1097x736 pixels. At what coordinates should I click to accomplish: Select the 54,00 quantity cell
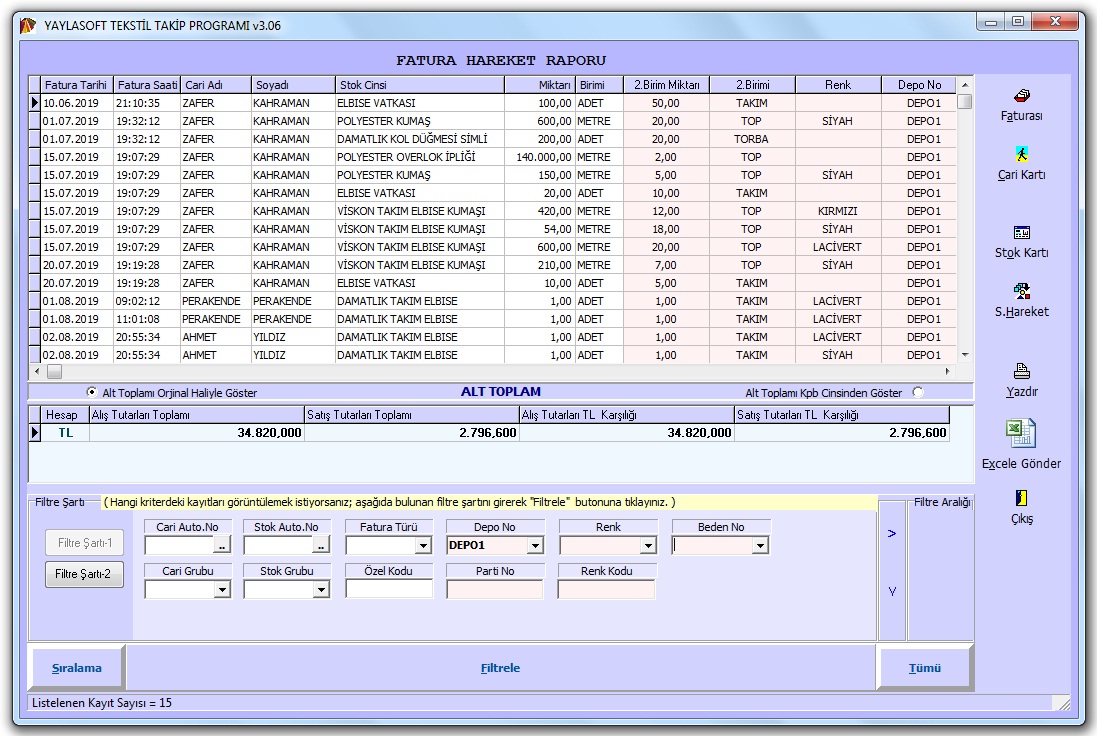(539, 229)
